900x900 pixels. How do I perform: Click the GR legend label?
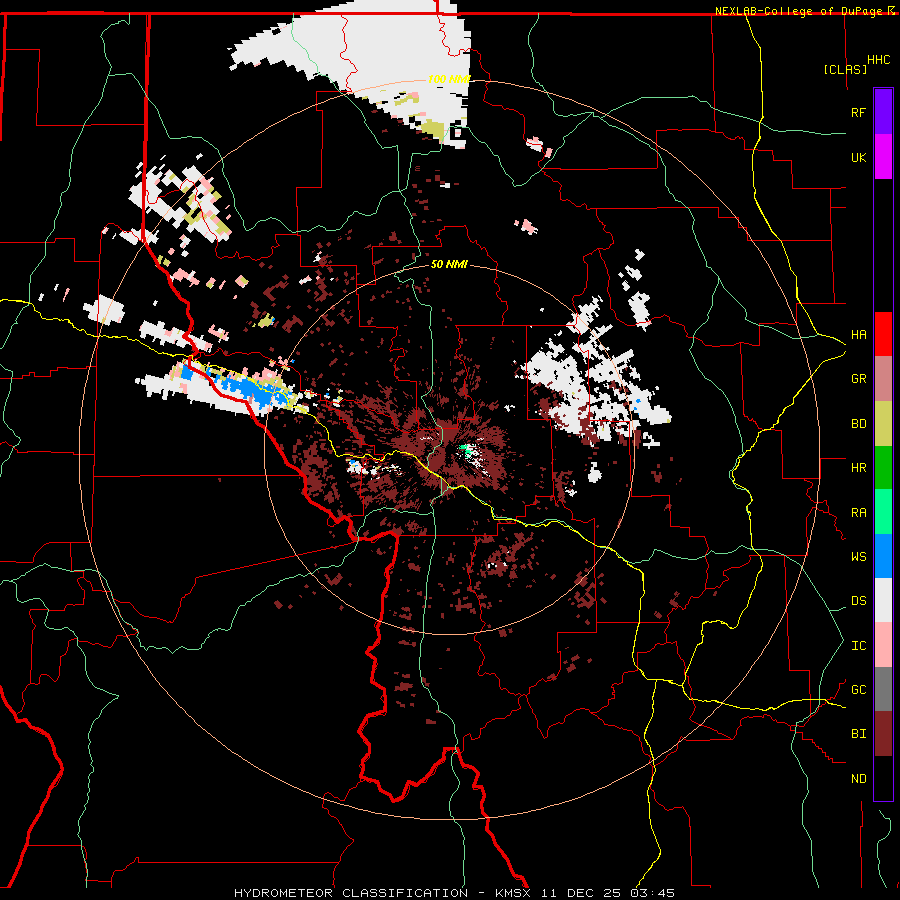[x=858, y=379]
